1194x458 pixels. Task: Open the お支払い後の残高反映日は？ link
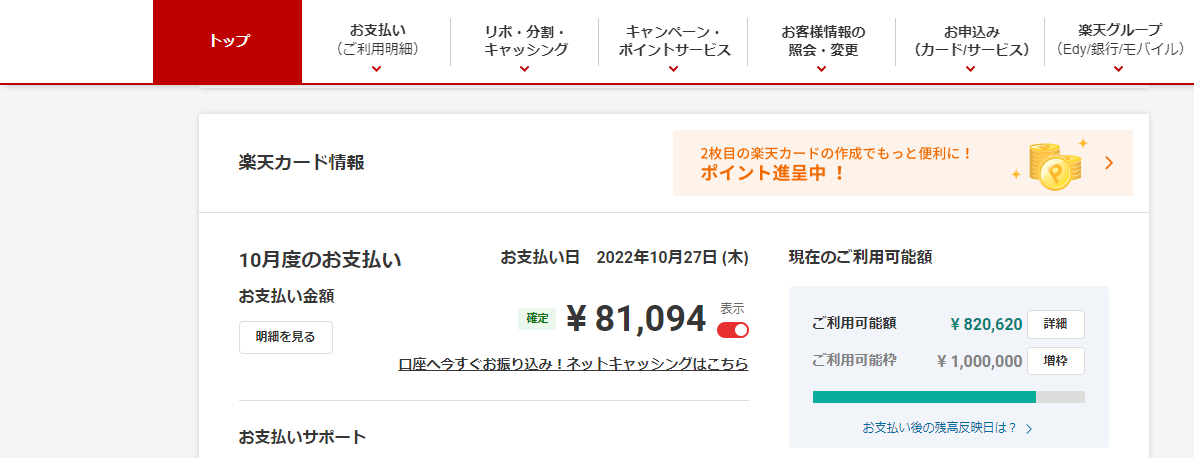click(x=940, y=428)
